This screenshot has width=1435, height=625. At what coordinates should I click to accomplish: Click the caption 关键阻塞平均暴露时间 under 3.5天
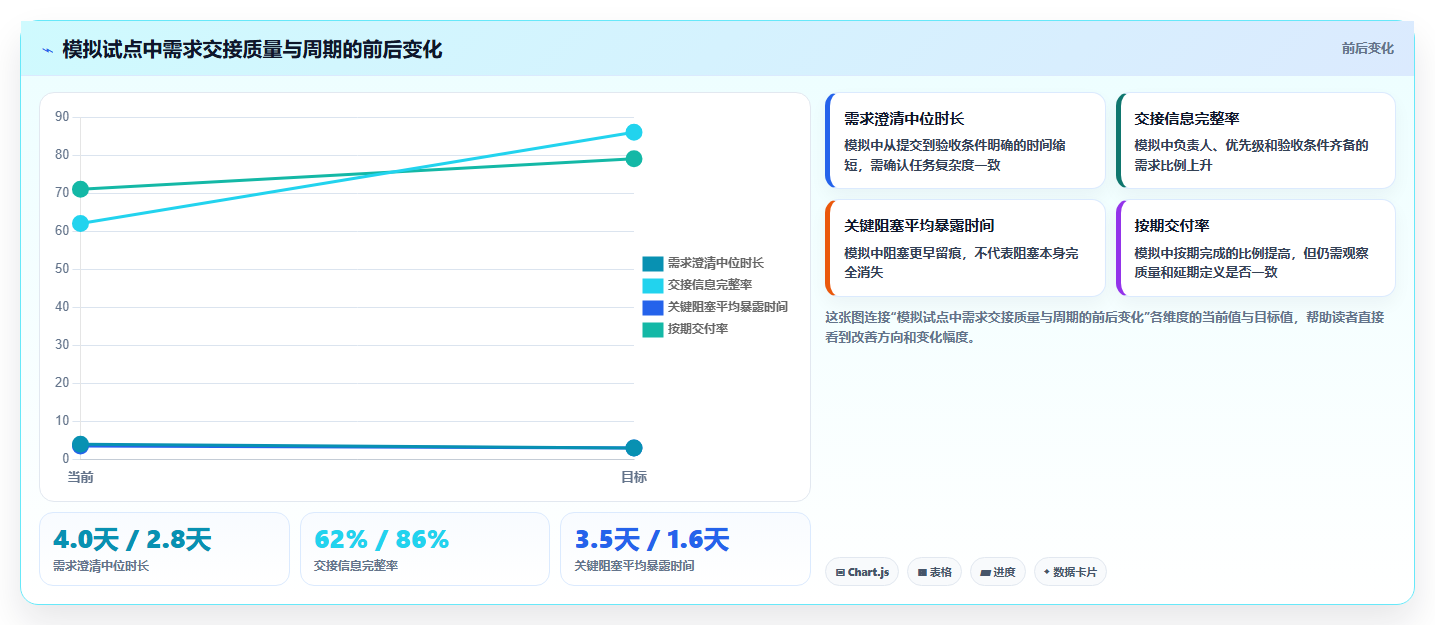coord(634,566)
